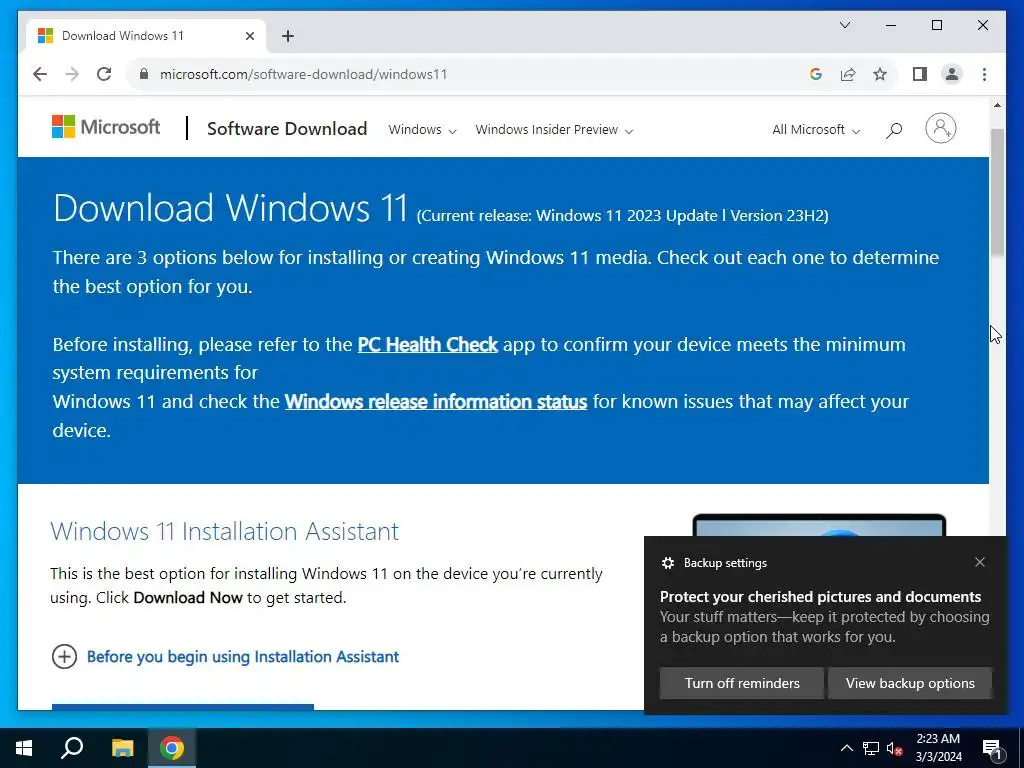
Task: Click the scrollbar up arrow
Action: click(997, 104)
